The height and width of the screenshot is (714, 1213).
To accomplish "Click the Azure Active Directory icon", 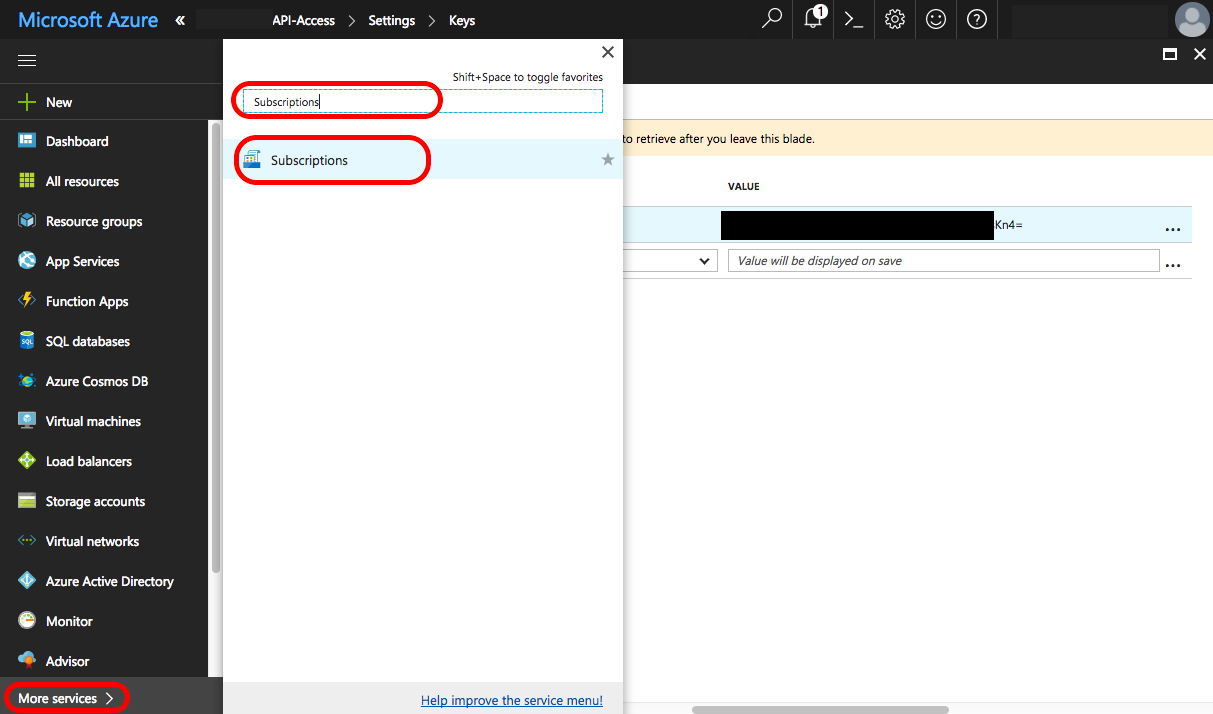I will [27, 581].
